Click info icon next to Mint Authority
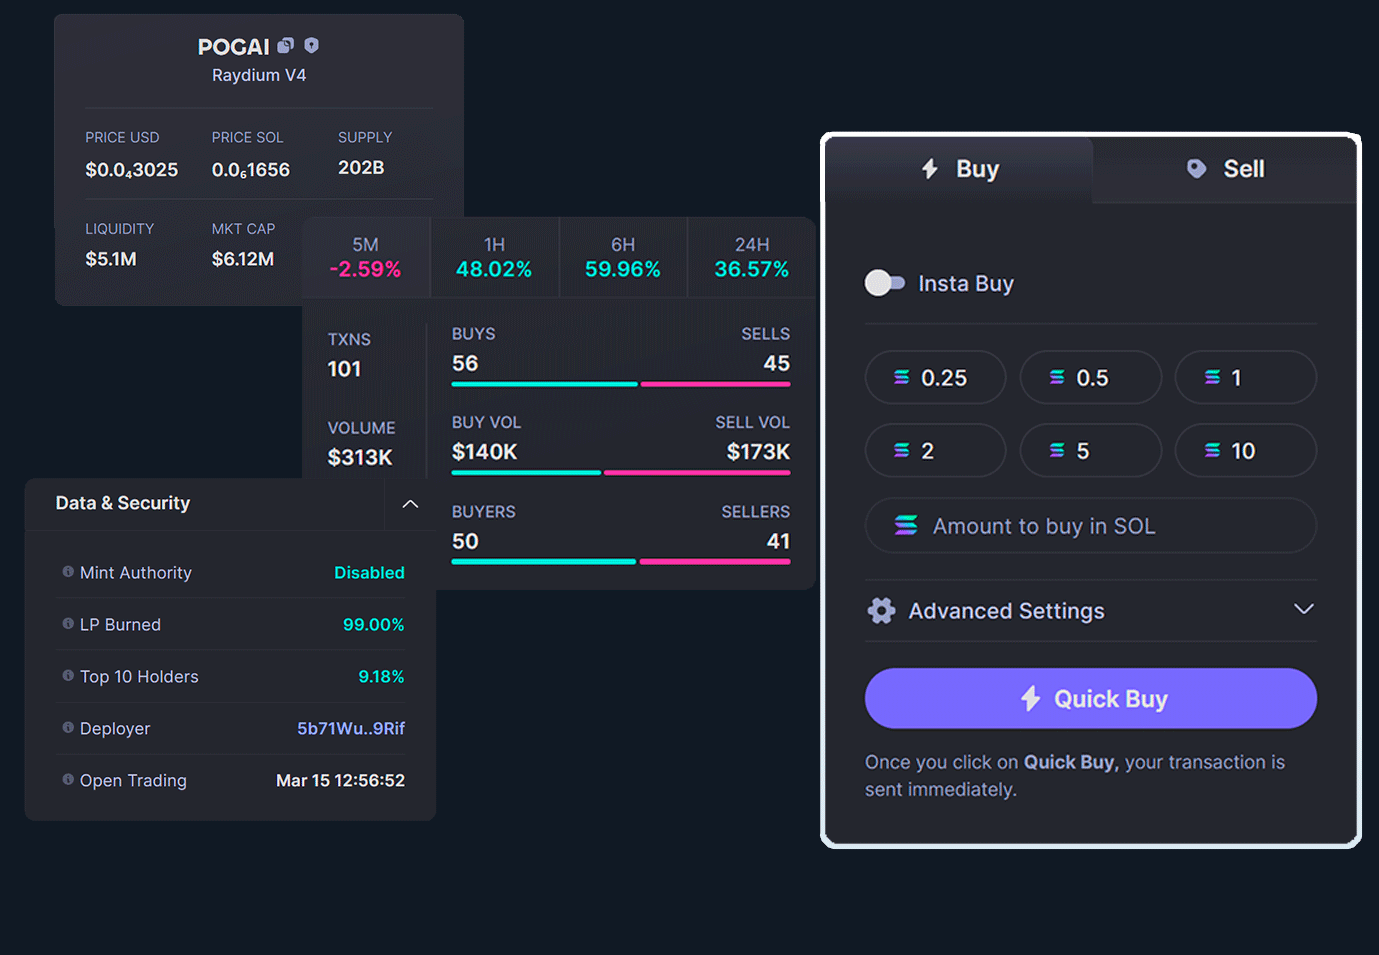Viewport: 1379px width, 955px height. 68,572
